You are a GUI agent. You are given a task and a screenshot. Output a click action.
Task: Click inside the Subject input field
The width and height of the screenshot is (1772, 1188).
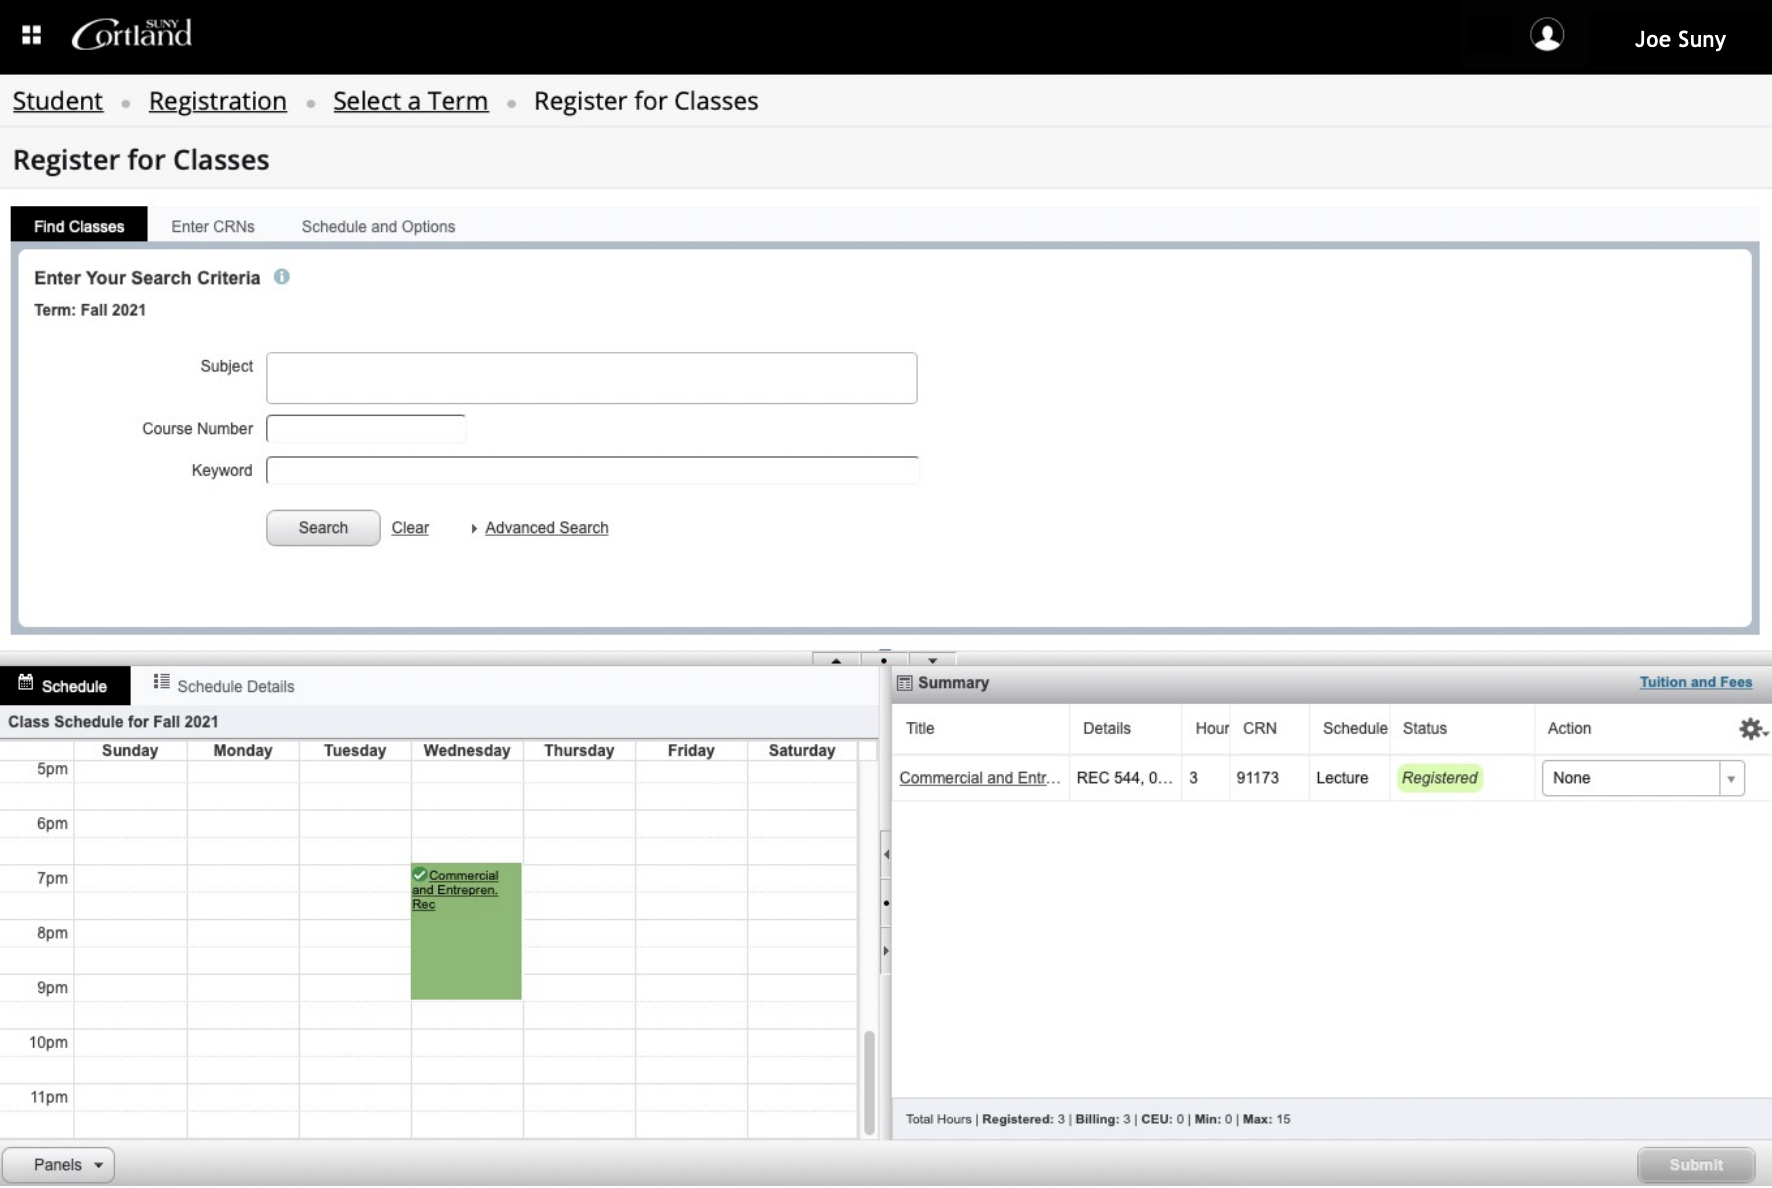(x=592, y=378)
